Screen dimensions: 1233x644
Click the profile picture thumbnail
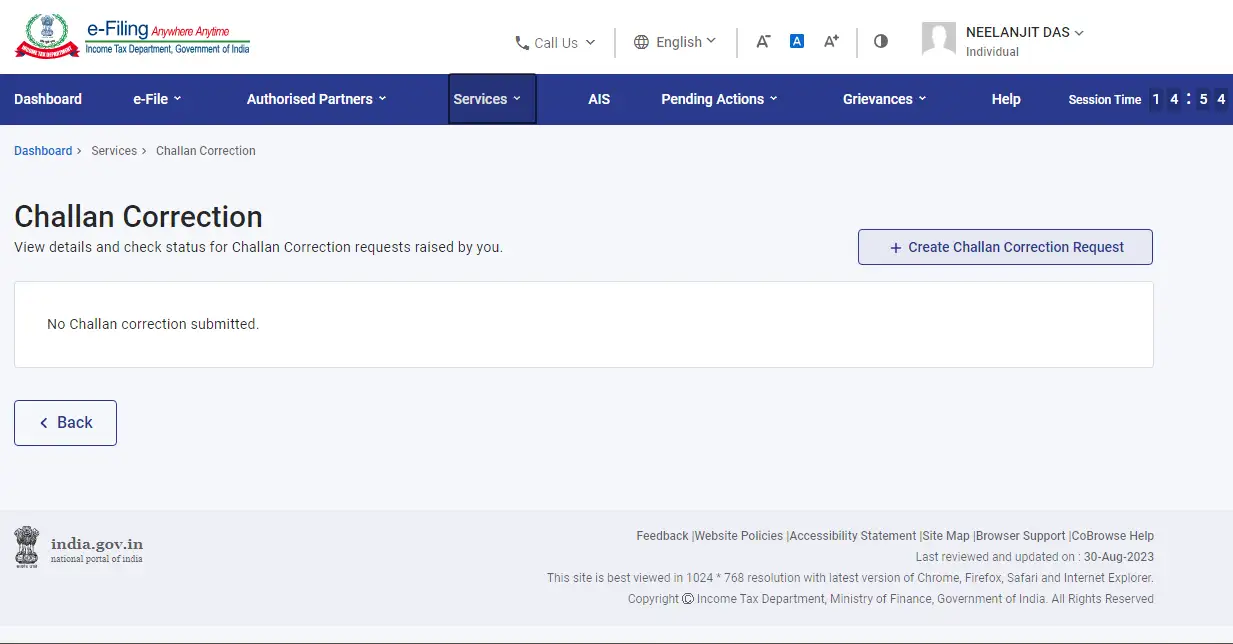[938, 40]
